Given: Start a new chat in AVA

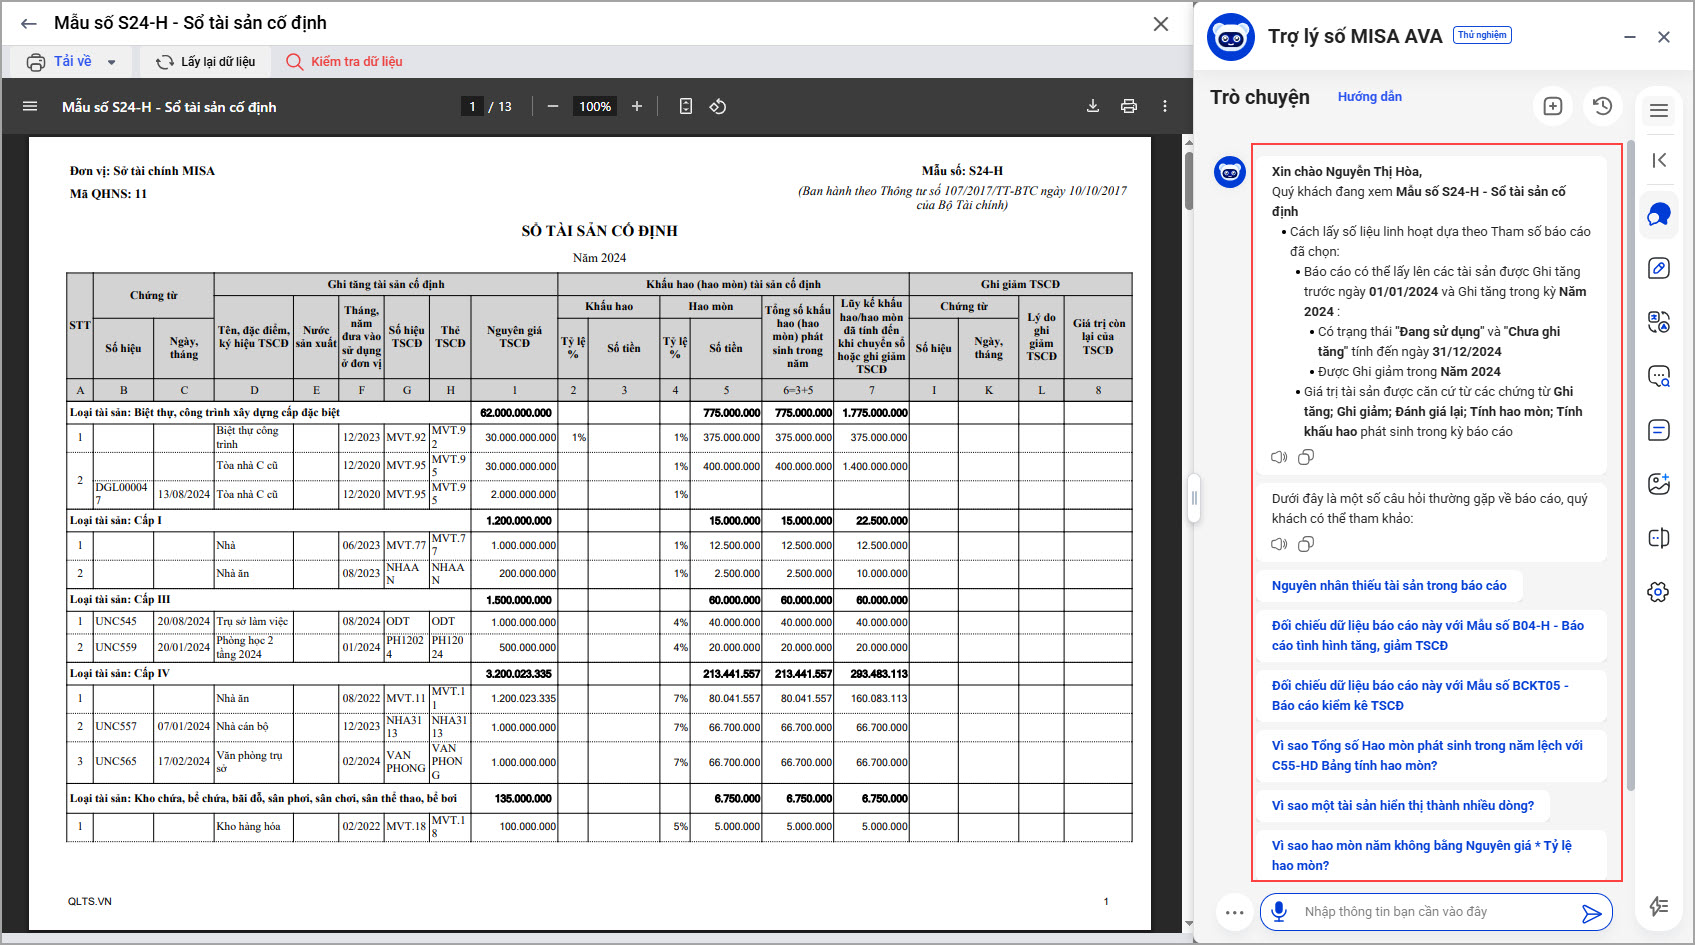Looking at the screenshot, I should coord(1553,106).
